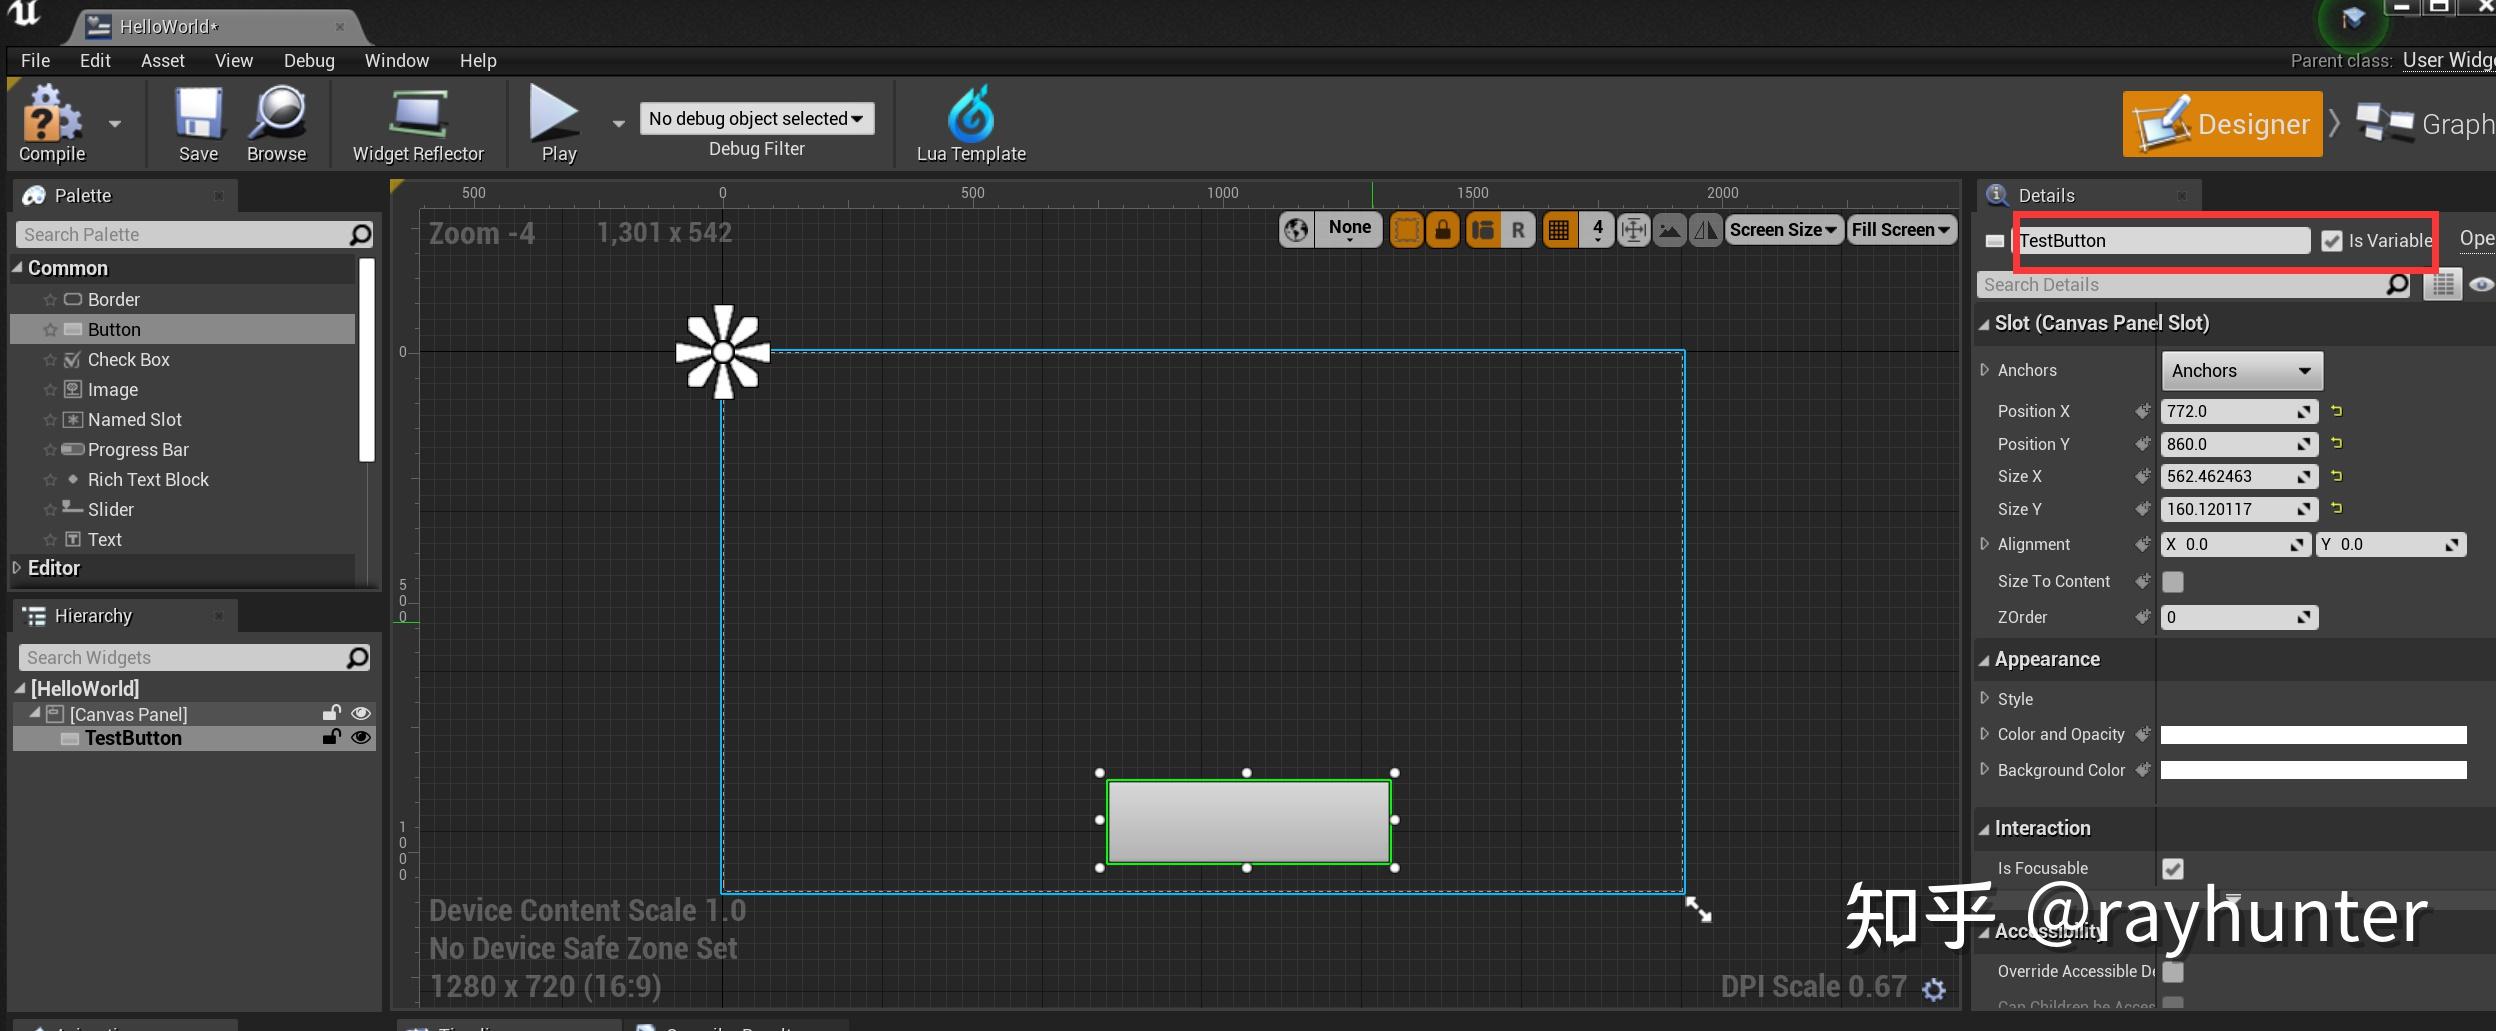Switch to Designer mode
The height and width of the screenshot is (1031, 2496).
pyautogui.click(x=2222, y=124)
